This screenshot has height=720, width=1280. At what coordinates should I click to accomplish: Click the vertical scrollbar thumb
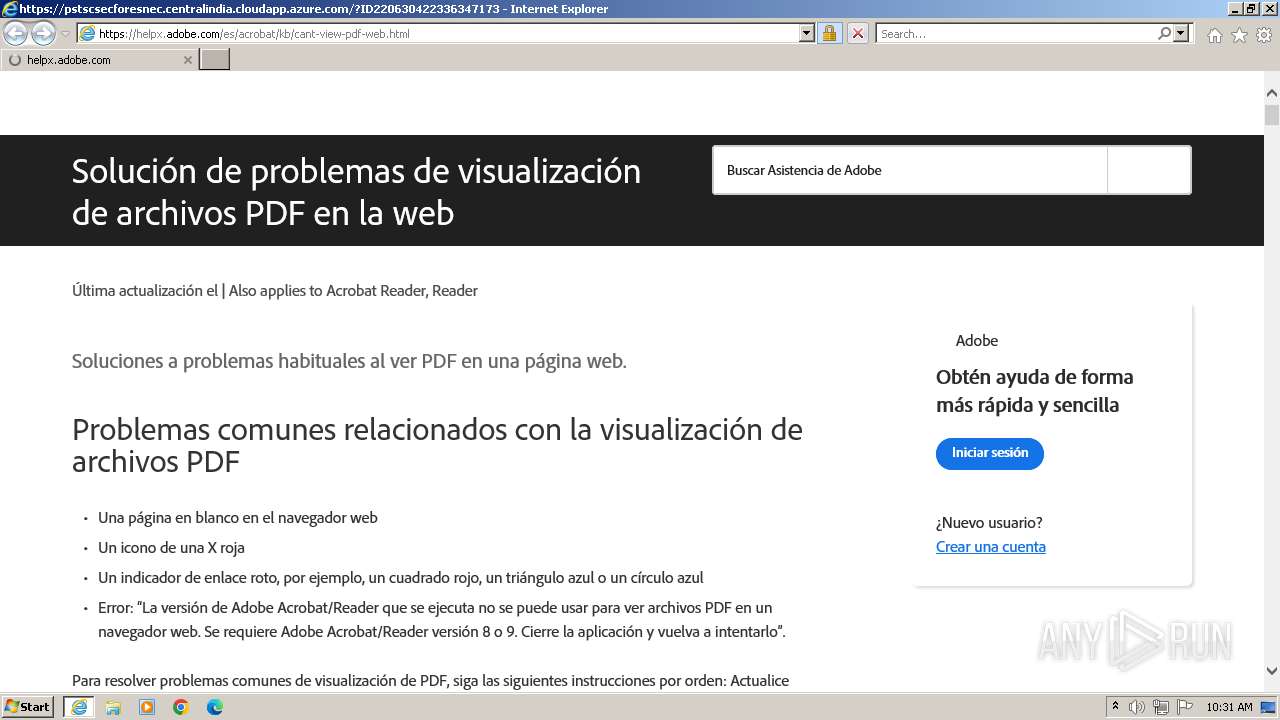(1272, 114)
